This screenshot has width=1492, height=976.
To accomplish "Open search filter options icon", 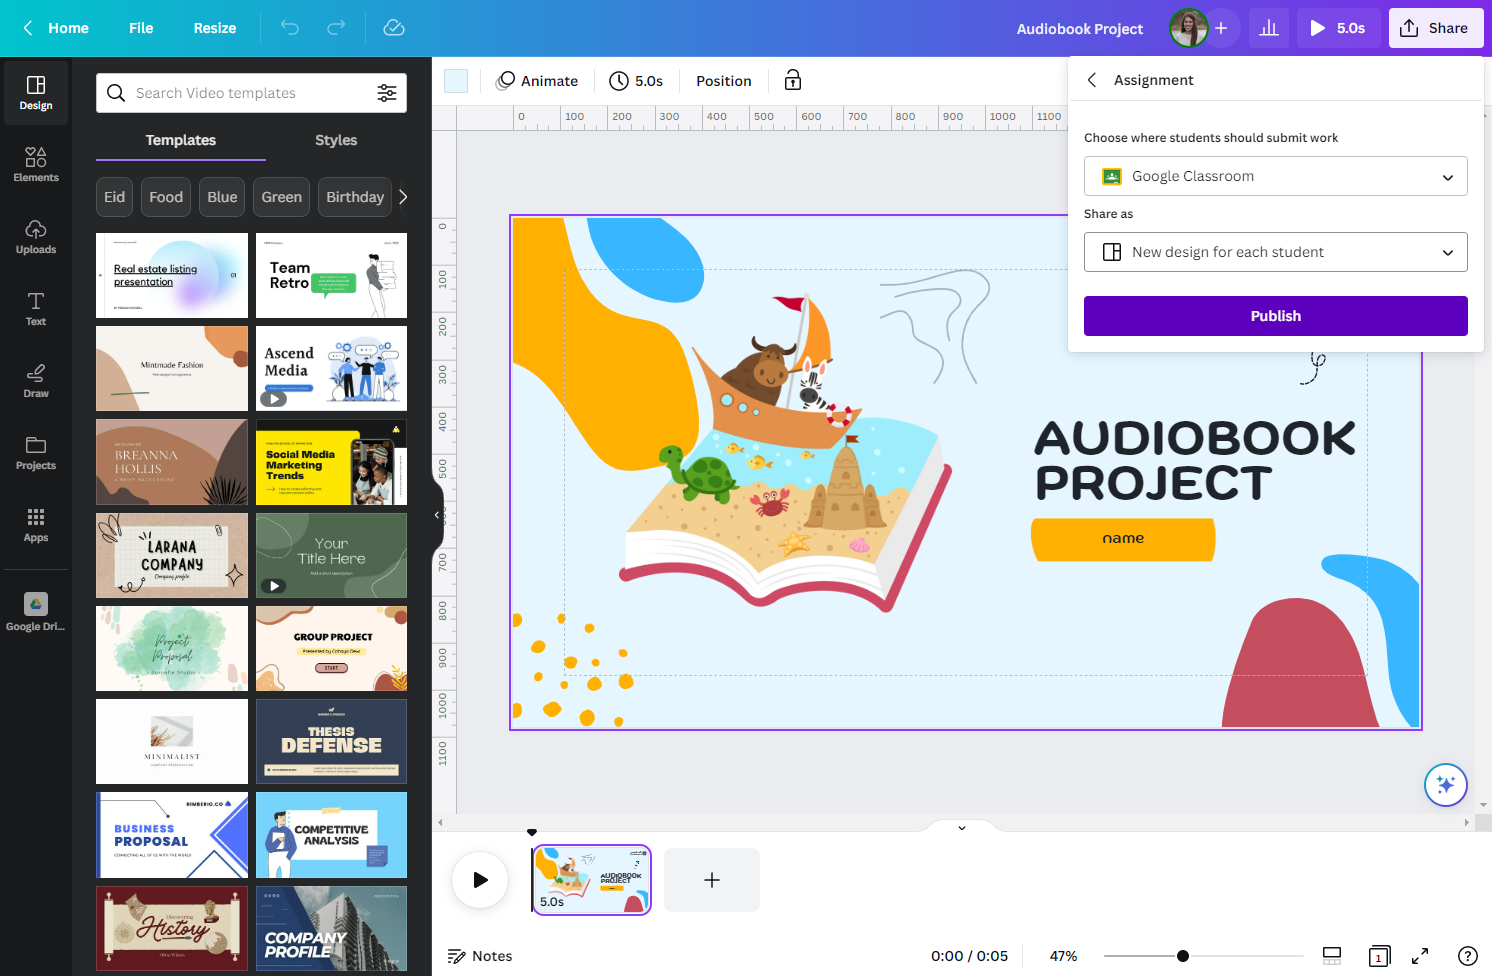I will point(387,93).
